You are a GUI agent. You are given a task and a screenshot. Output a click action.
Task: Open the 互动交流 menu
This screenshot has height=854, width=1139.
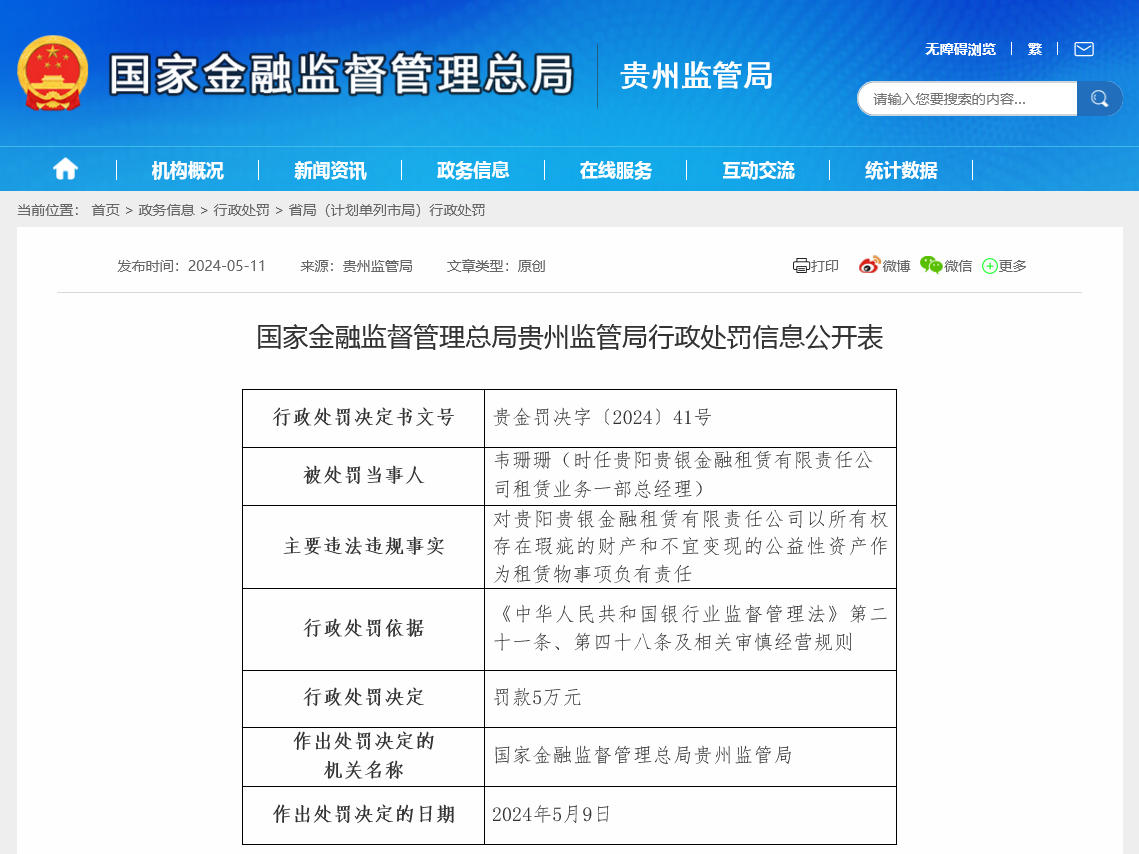coord(758,170)
